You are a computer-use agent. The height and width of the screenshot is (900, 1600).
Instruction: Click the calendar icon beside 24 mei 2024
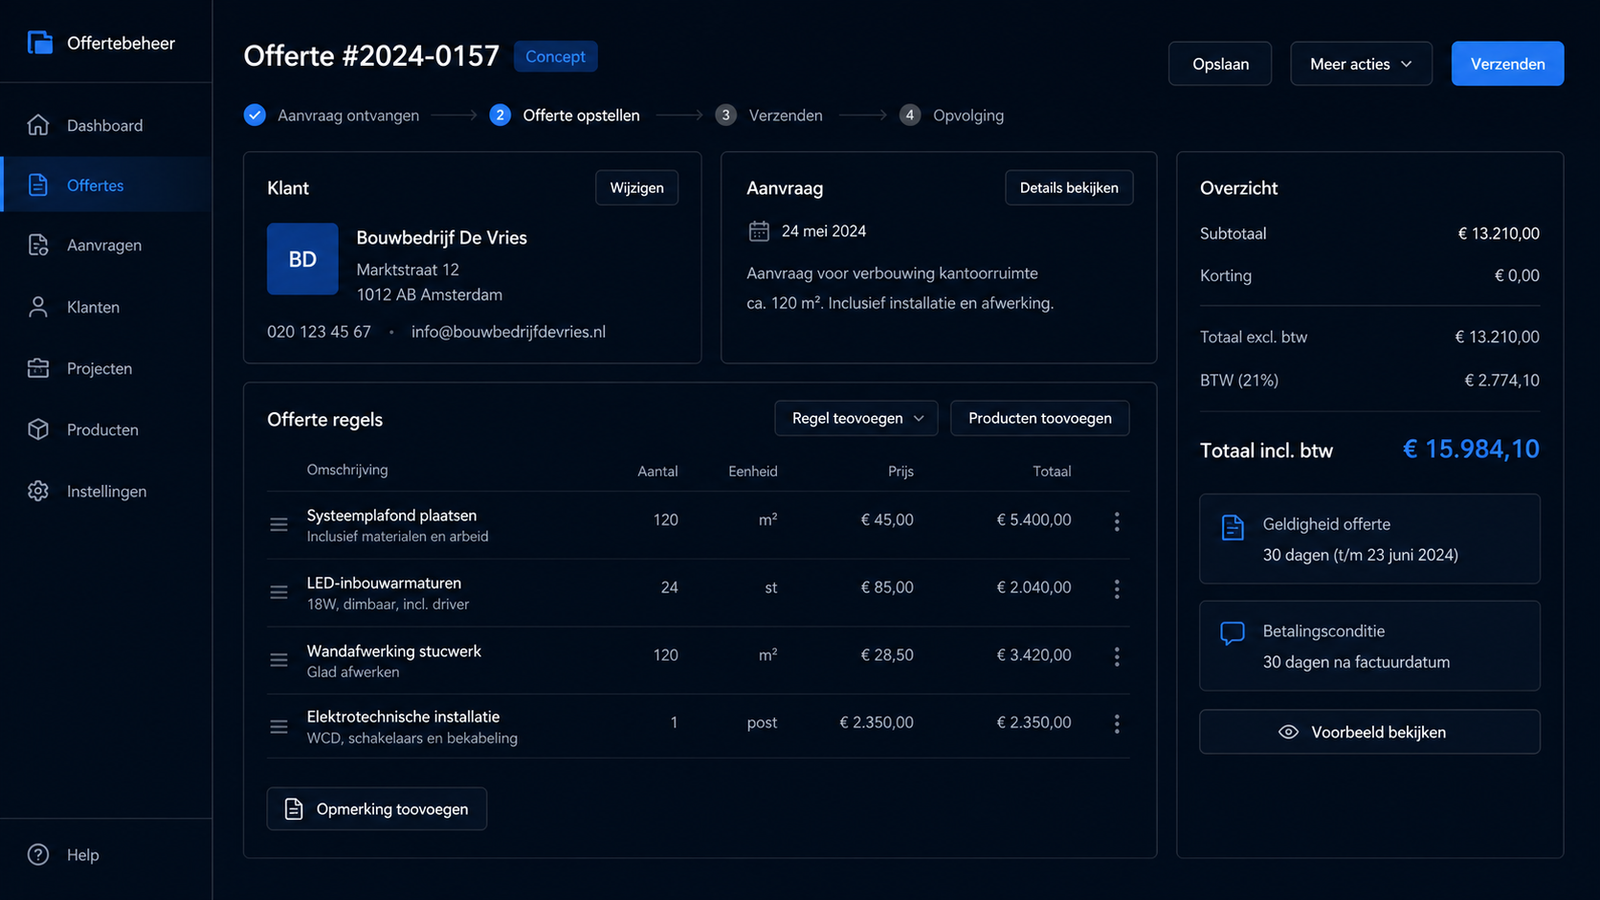pyautogui.click(x=759, y=231)
